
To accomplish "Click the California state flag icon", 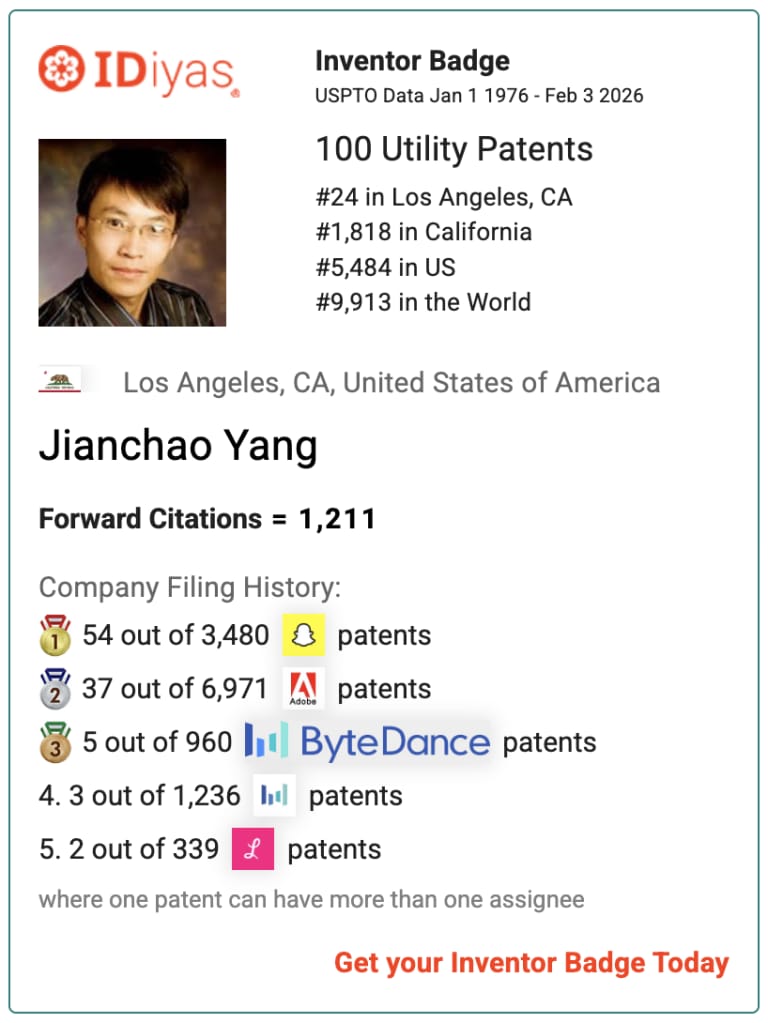I will coord(59,380).
